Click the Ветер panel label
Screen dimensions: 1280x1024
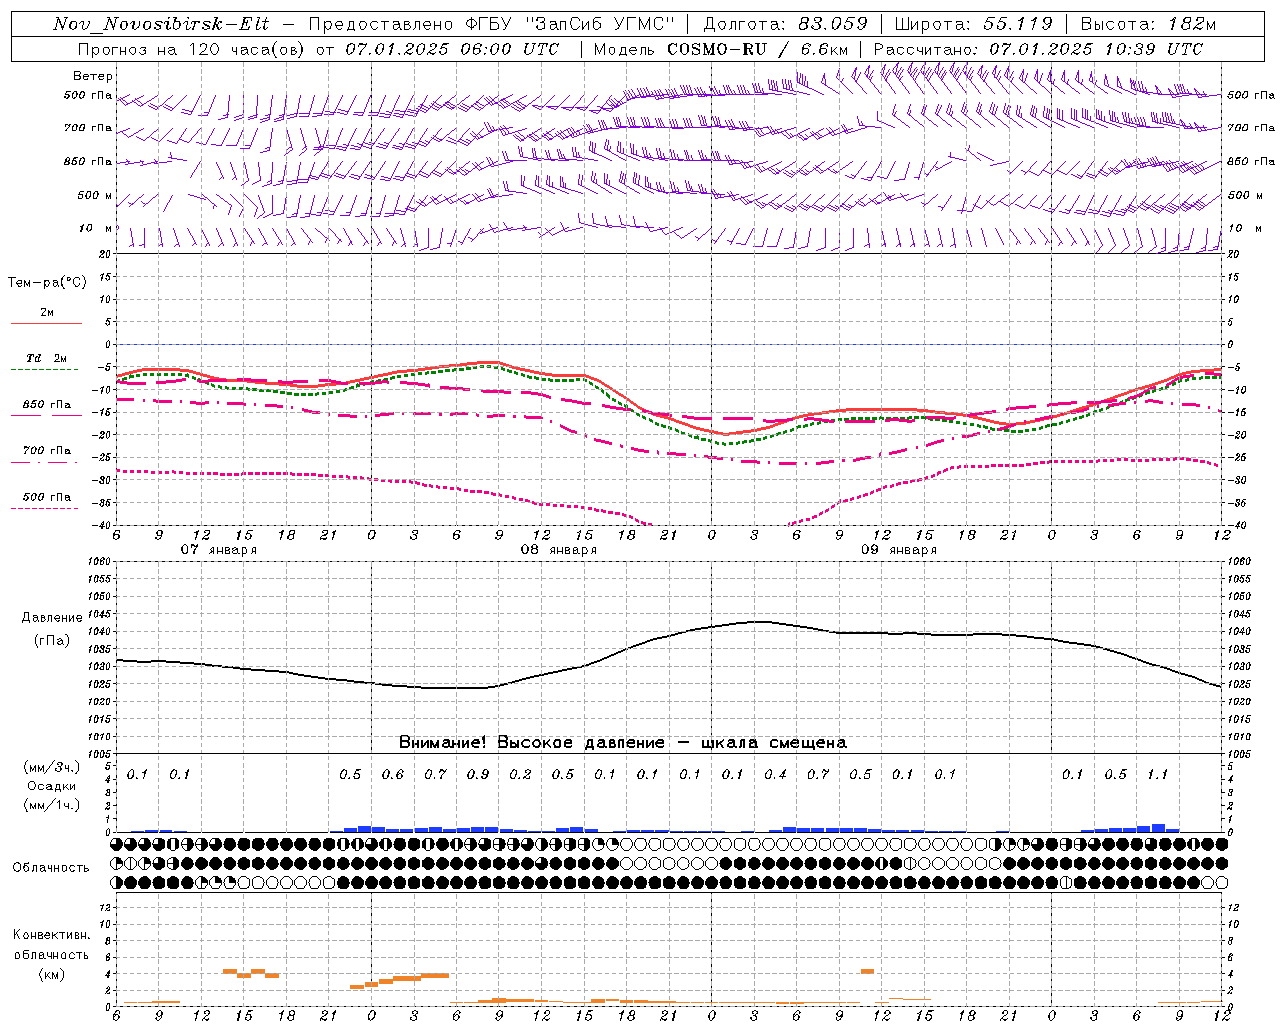93,76
